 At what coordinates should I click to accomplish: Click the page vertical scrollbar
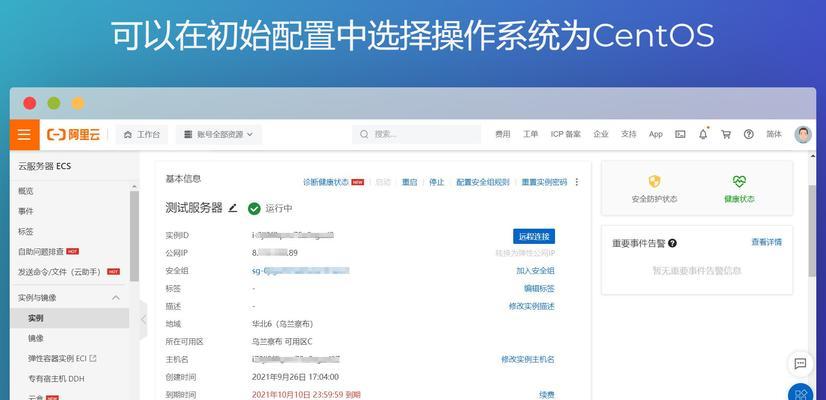point(812,232)
